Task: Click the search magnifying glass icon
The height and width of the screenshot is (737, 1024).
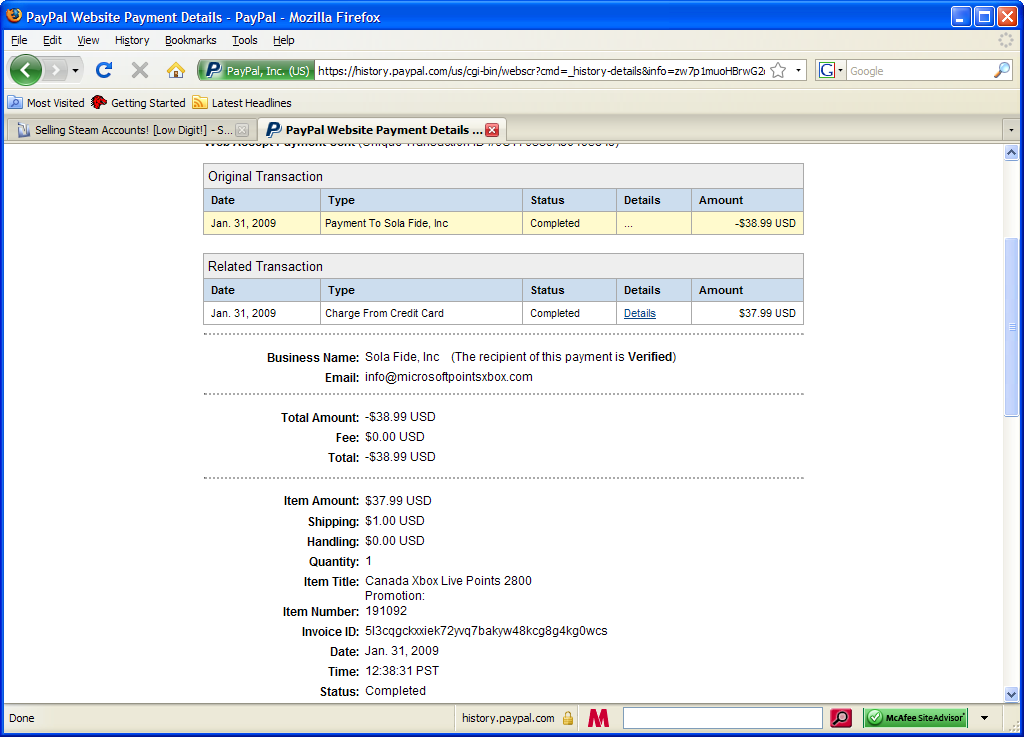Action: 1002,71
